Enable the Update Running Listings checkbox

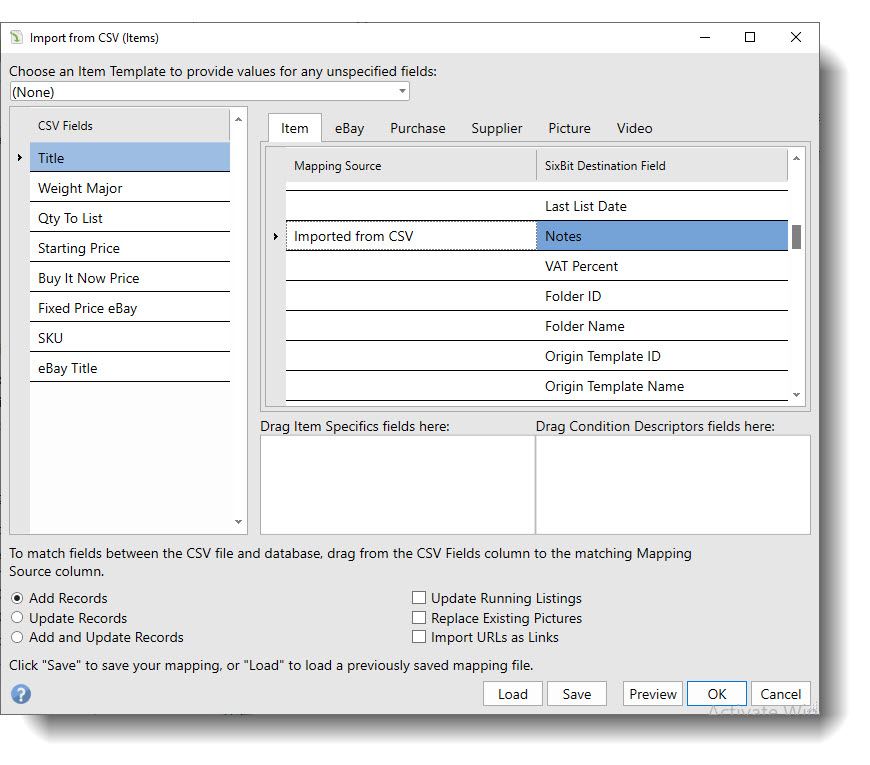coord(419,598)
